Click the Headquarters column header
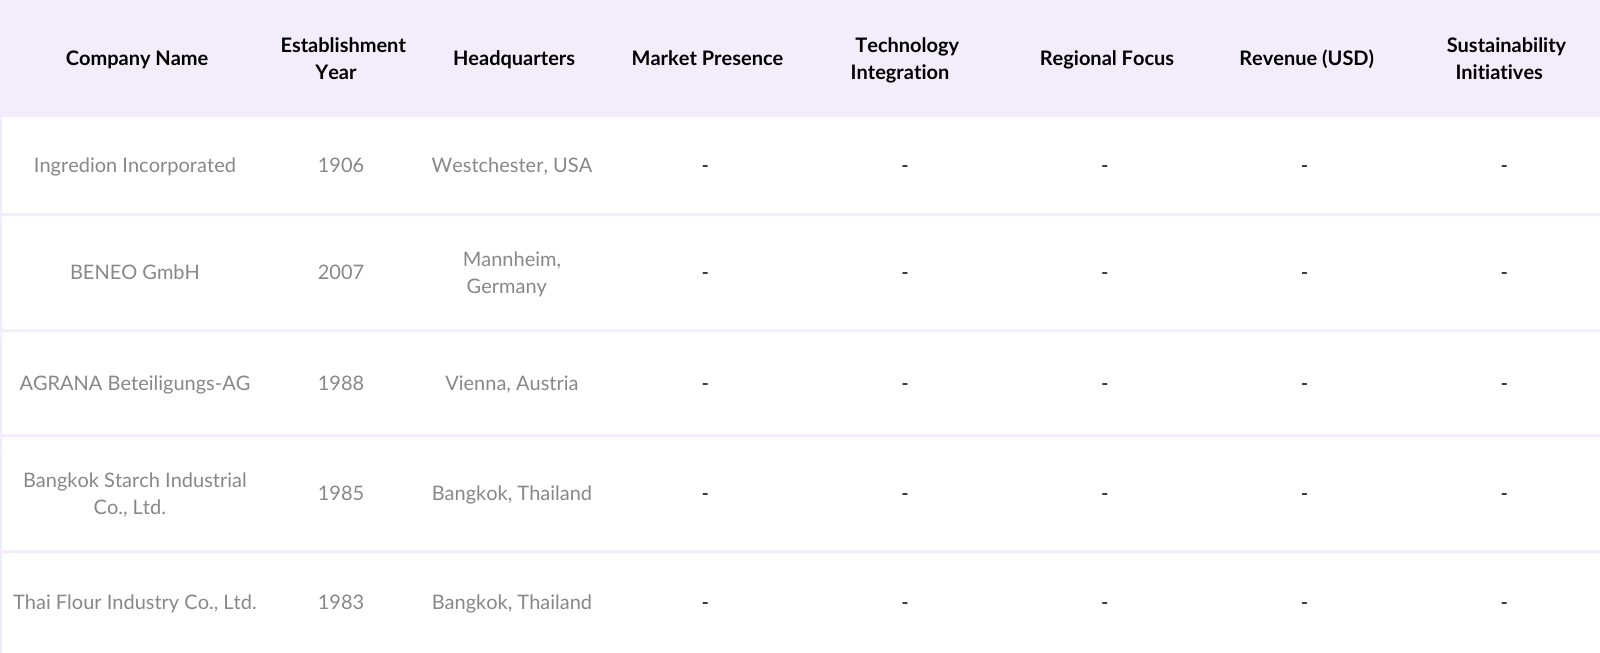The image size is (1600, 653). [513, 58]
